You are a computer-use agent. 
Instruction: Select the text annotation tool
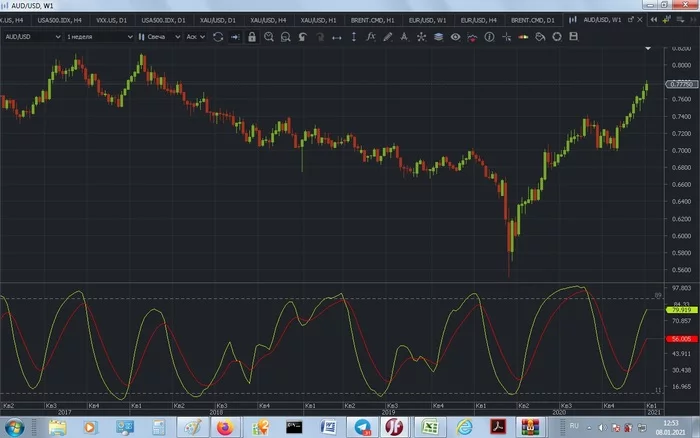pyautogui.click(x=404, y=37)
